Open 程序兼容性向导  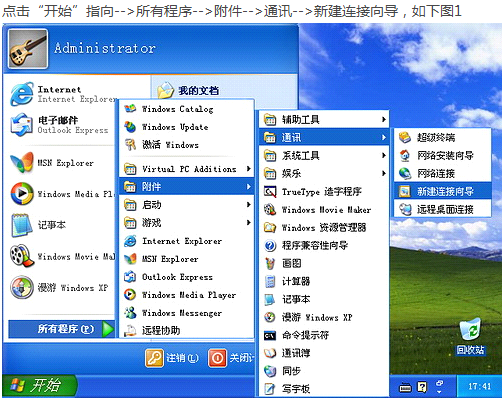(324, 246)
